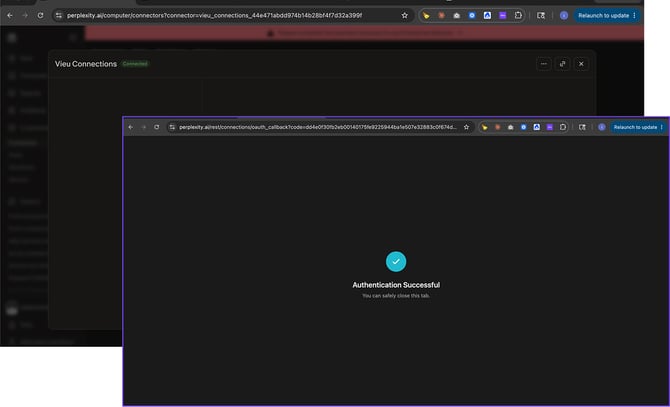This screenshot has height=407, width=670.
Task: Open more options in Vieu Connections panel
Action: [544, 64]
